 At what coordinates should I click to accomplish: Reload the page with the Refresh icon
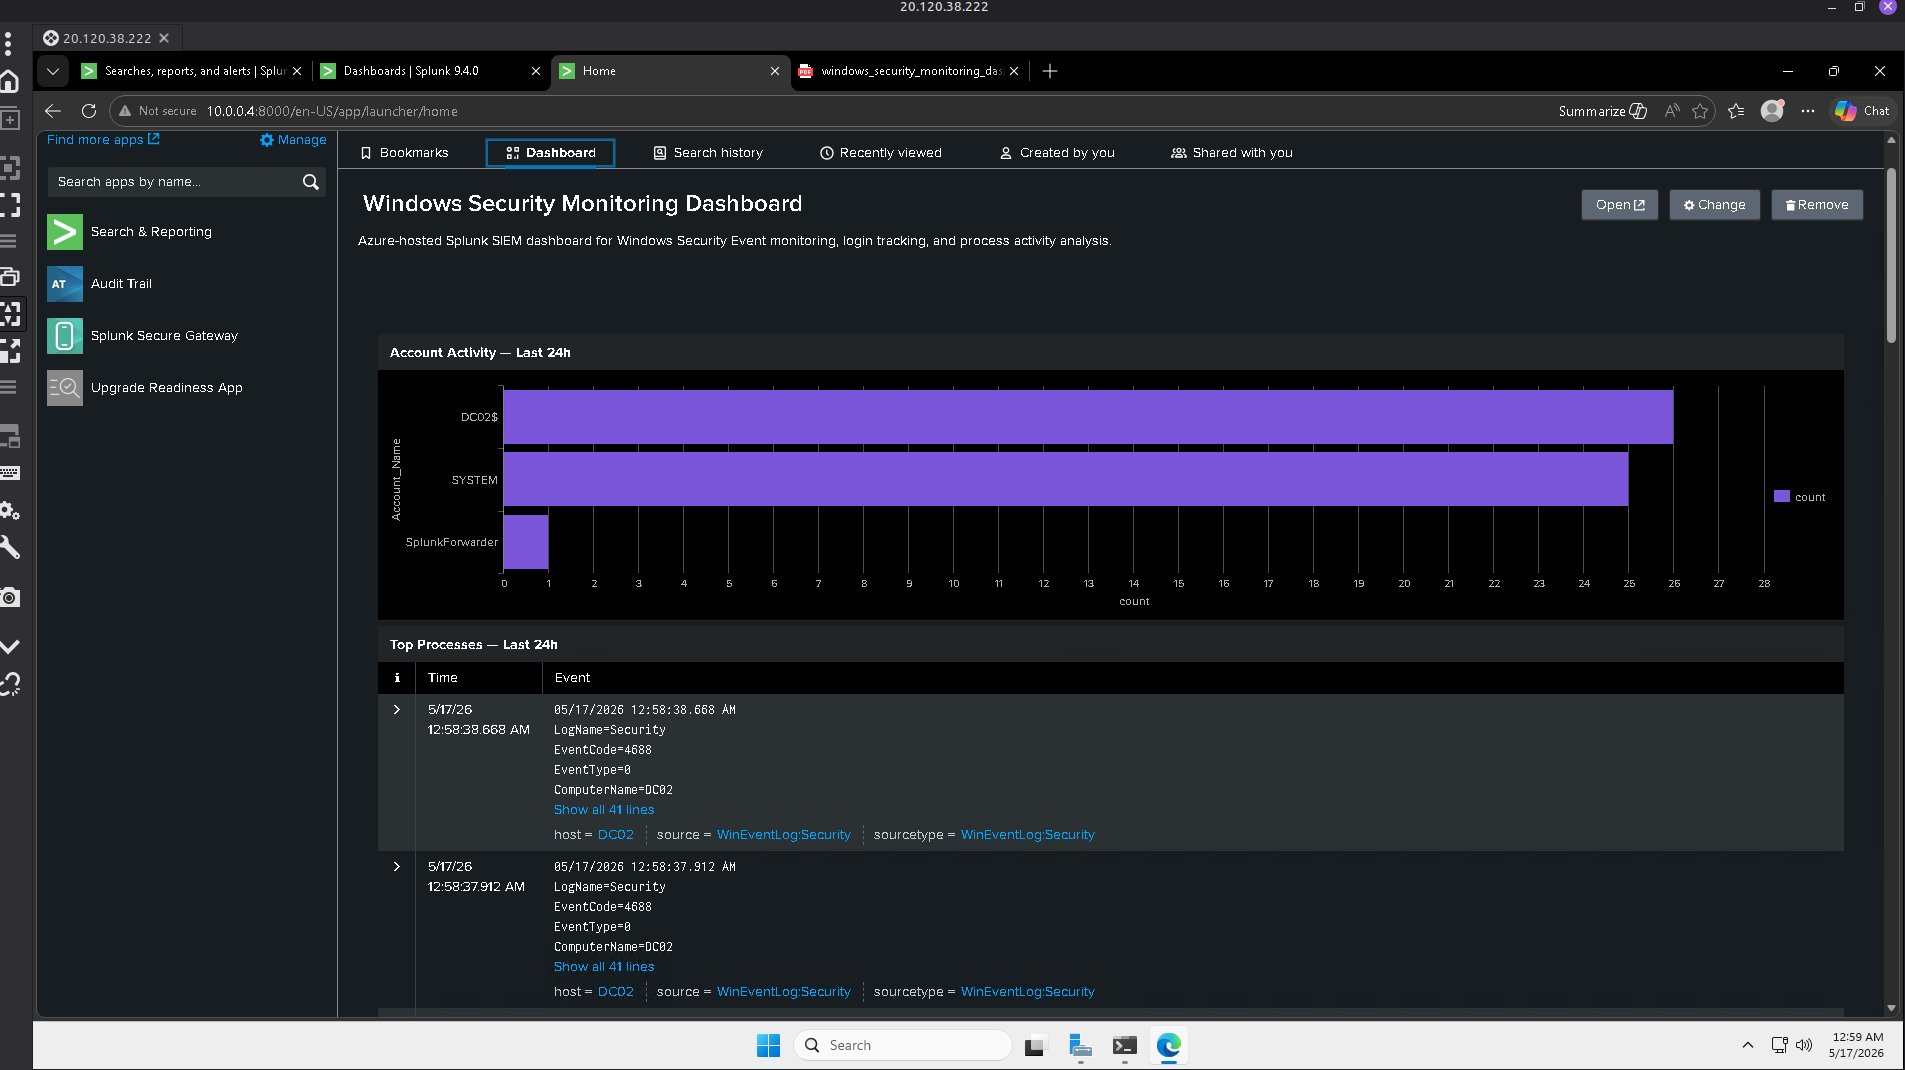click(89, 111)
